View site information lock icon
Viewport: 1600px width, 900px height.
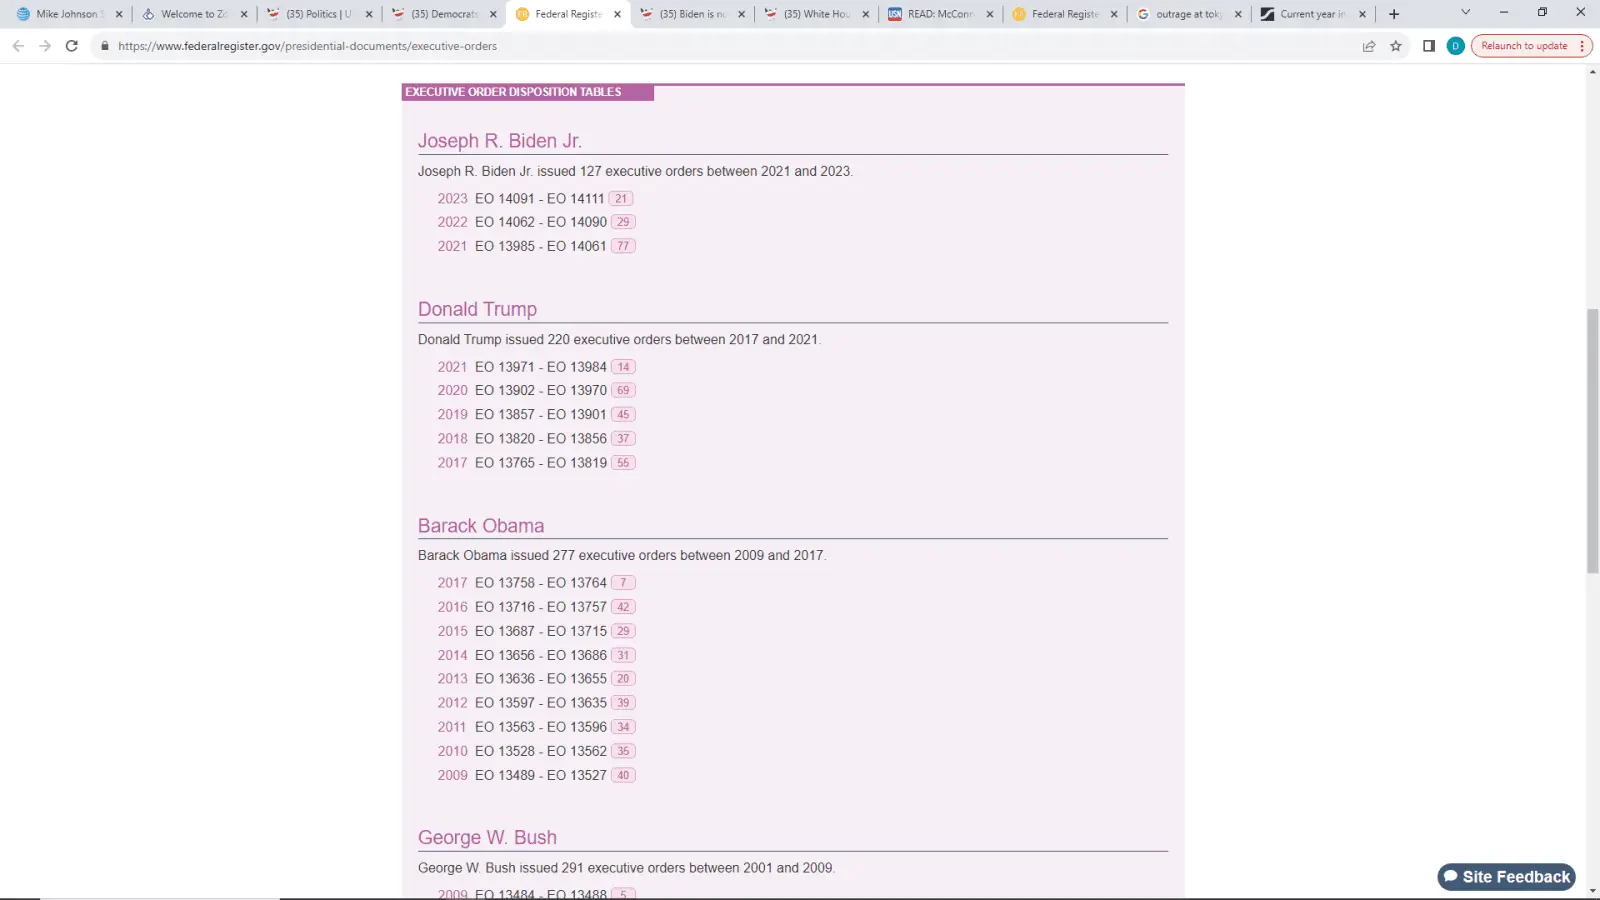pos(105,46)
